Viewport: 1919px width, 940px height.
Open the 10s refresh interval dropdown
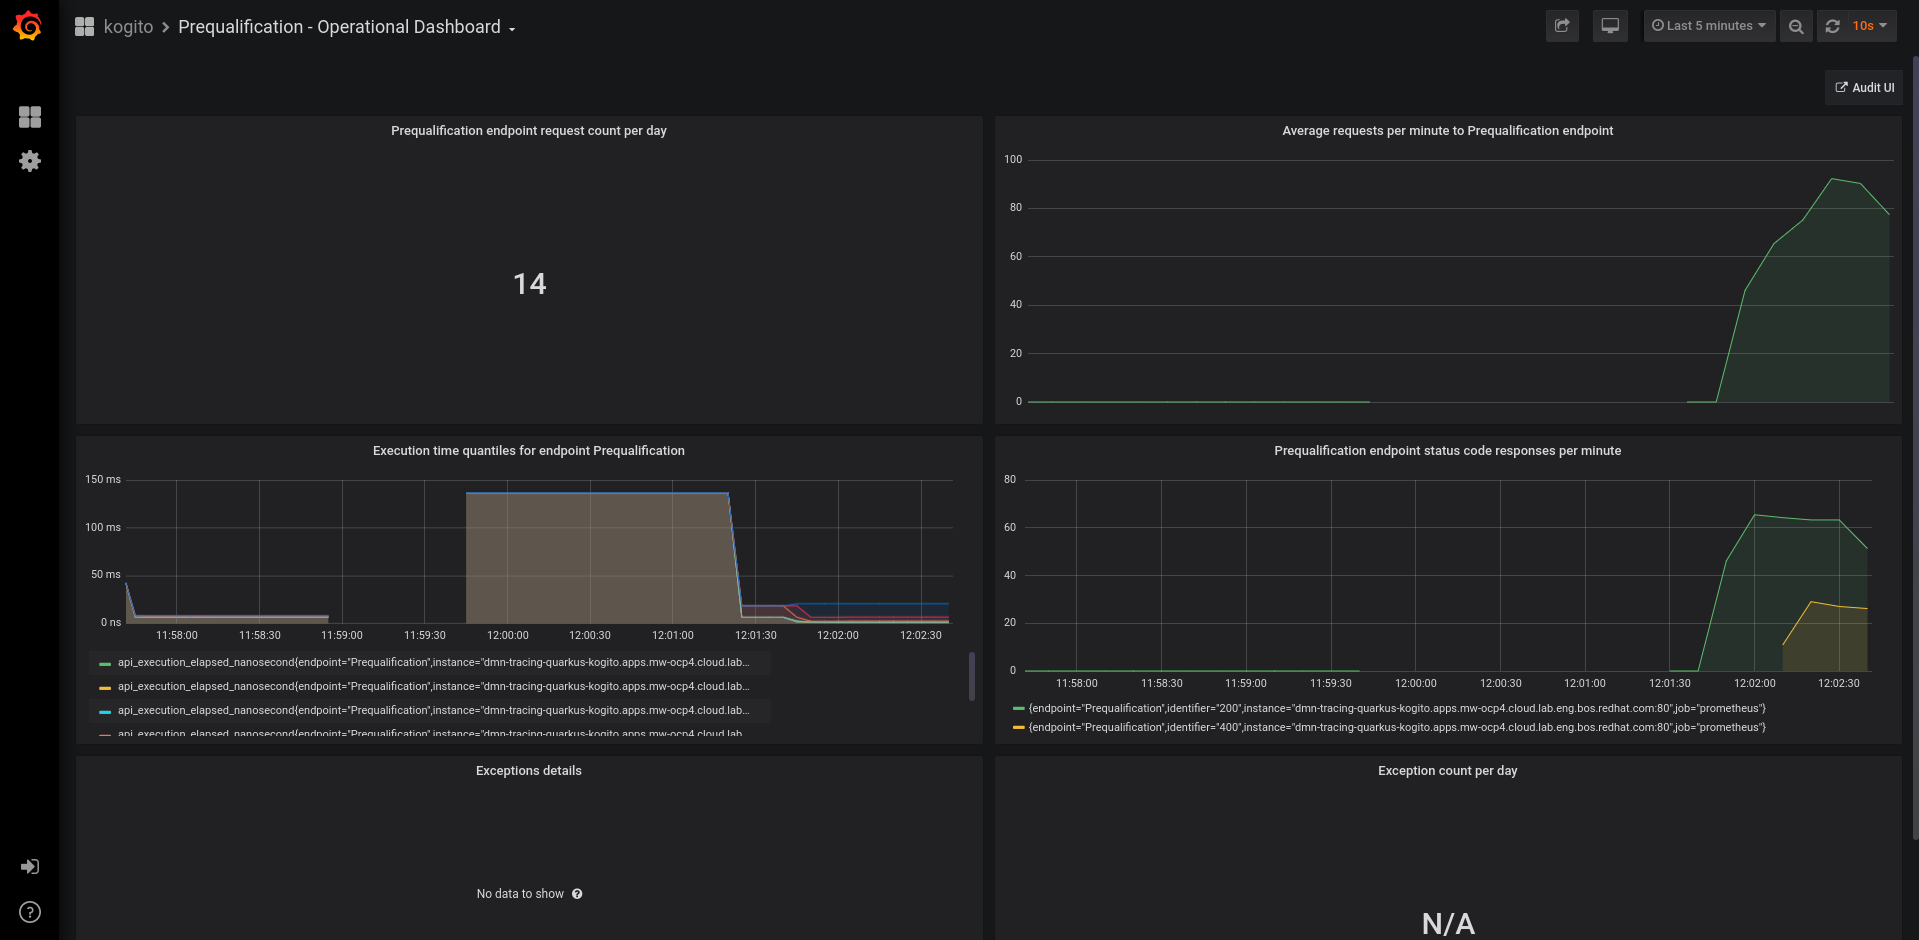pyautogui.click(x=1868, y=26)
